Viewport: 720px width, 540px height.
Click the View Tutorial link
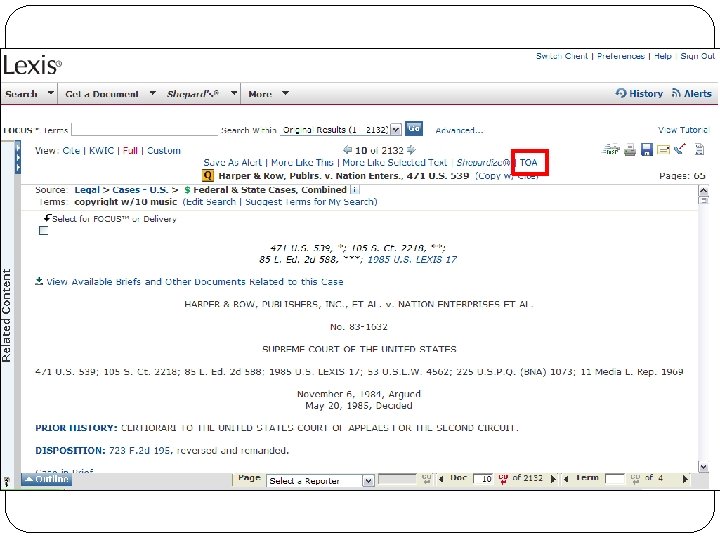pos(683,130)
